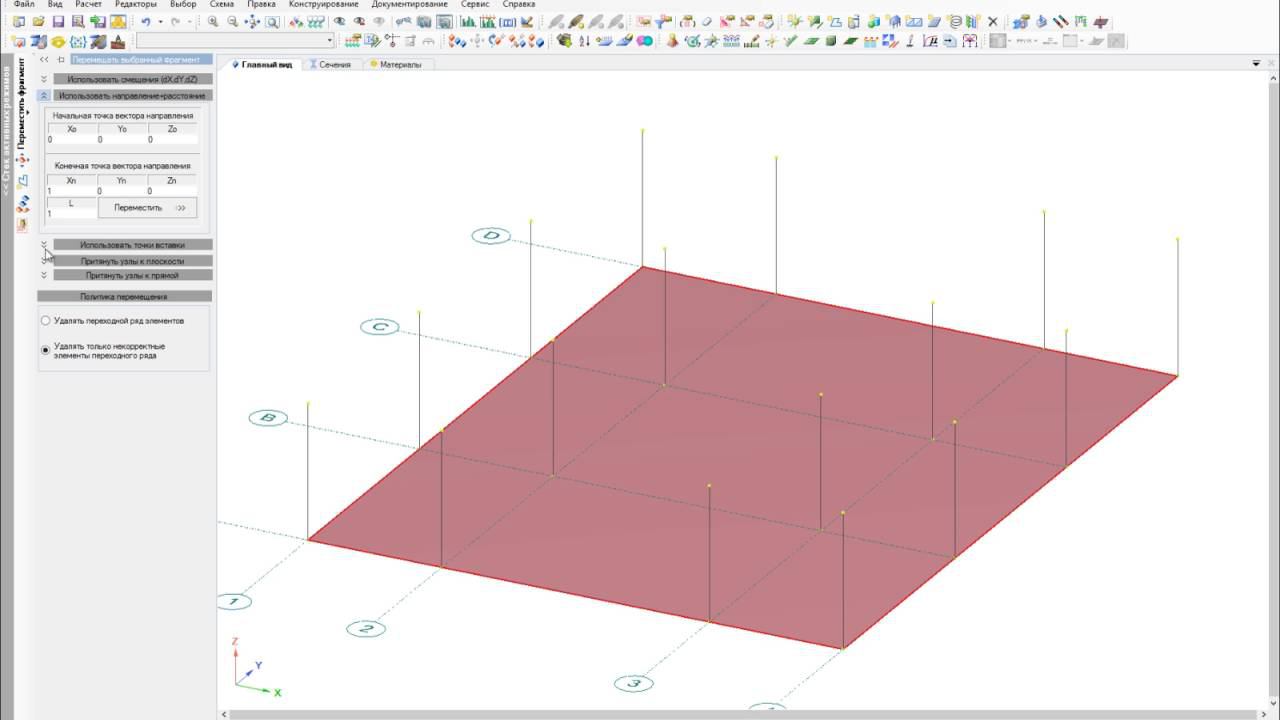1280x720 pixels.
Task: Expand the 'Использовать точки вставки' section chevron
Action: click(44, 244)
